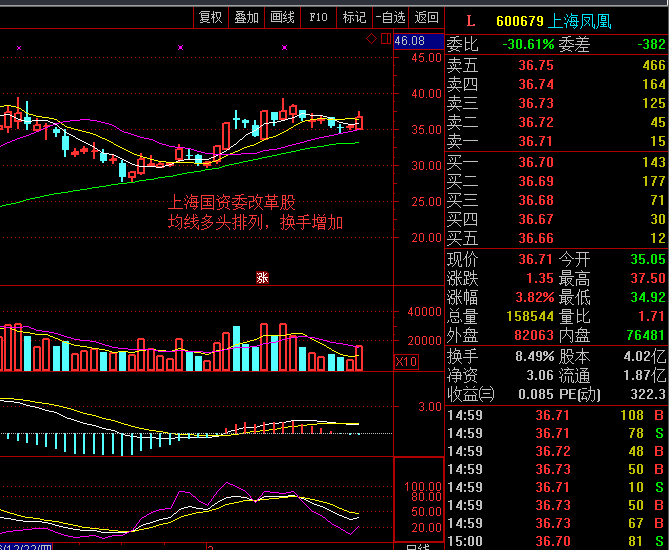Click the 流通 value 1.87亿
This screenshot has width=669, height=550.
(x=644, y=375)
